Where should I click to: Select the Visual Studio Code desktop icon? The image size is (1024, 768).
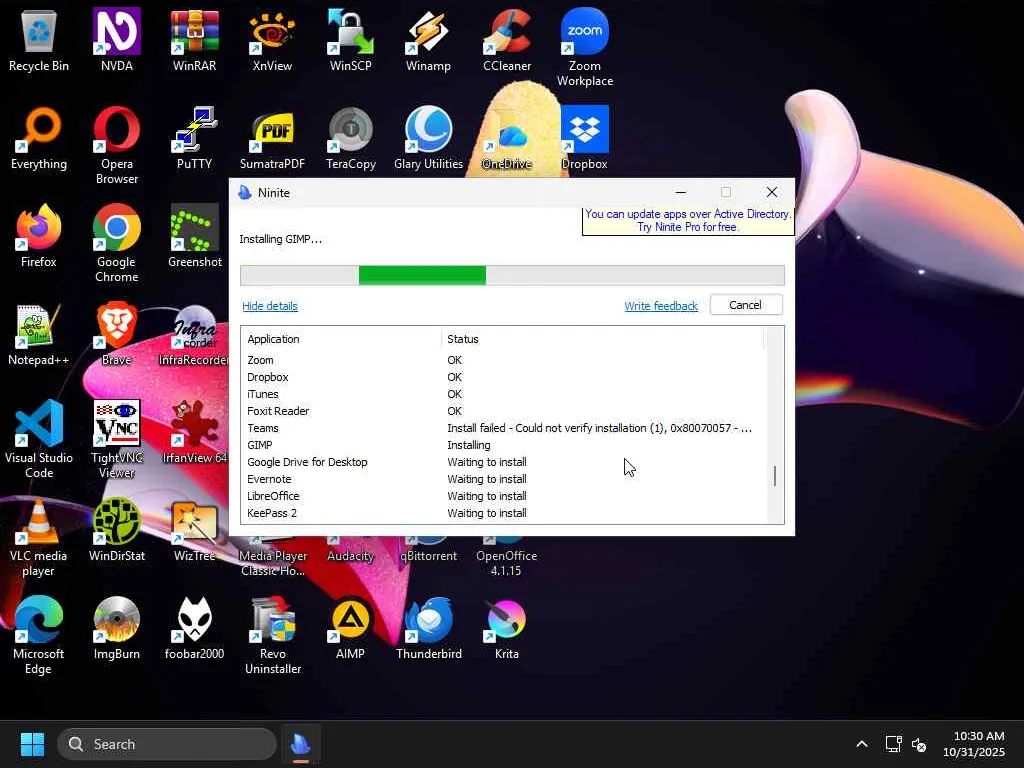(x=39, y=440)
